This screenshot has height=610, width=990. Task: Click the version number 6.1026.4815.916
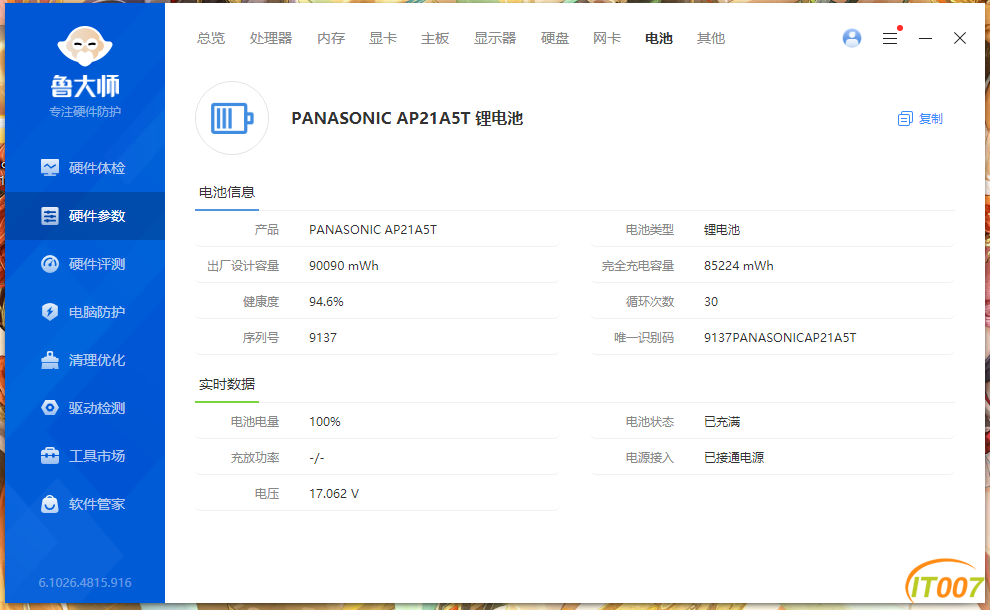coord(85,582)
